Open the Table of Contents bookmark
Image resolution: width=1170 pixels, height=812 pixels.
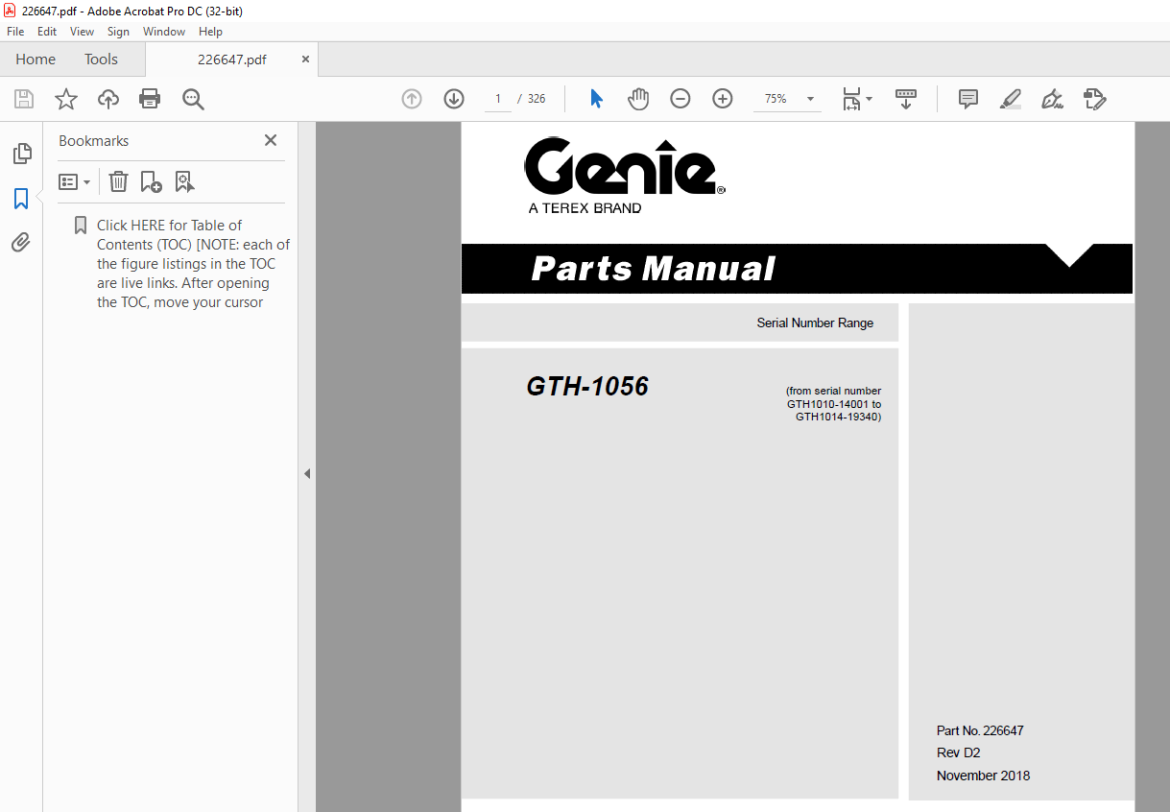pyautogui.click(x=193, y=263)
